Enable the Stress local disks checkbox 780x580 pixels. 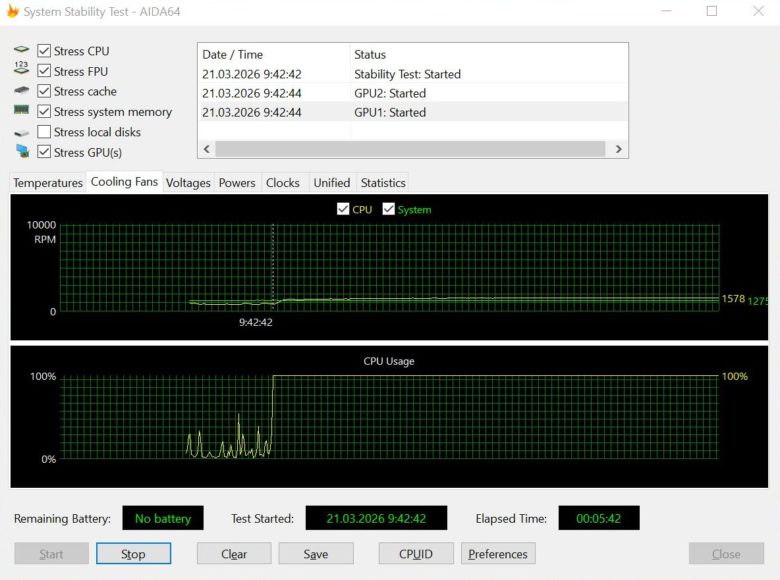pos(44,132)
